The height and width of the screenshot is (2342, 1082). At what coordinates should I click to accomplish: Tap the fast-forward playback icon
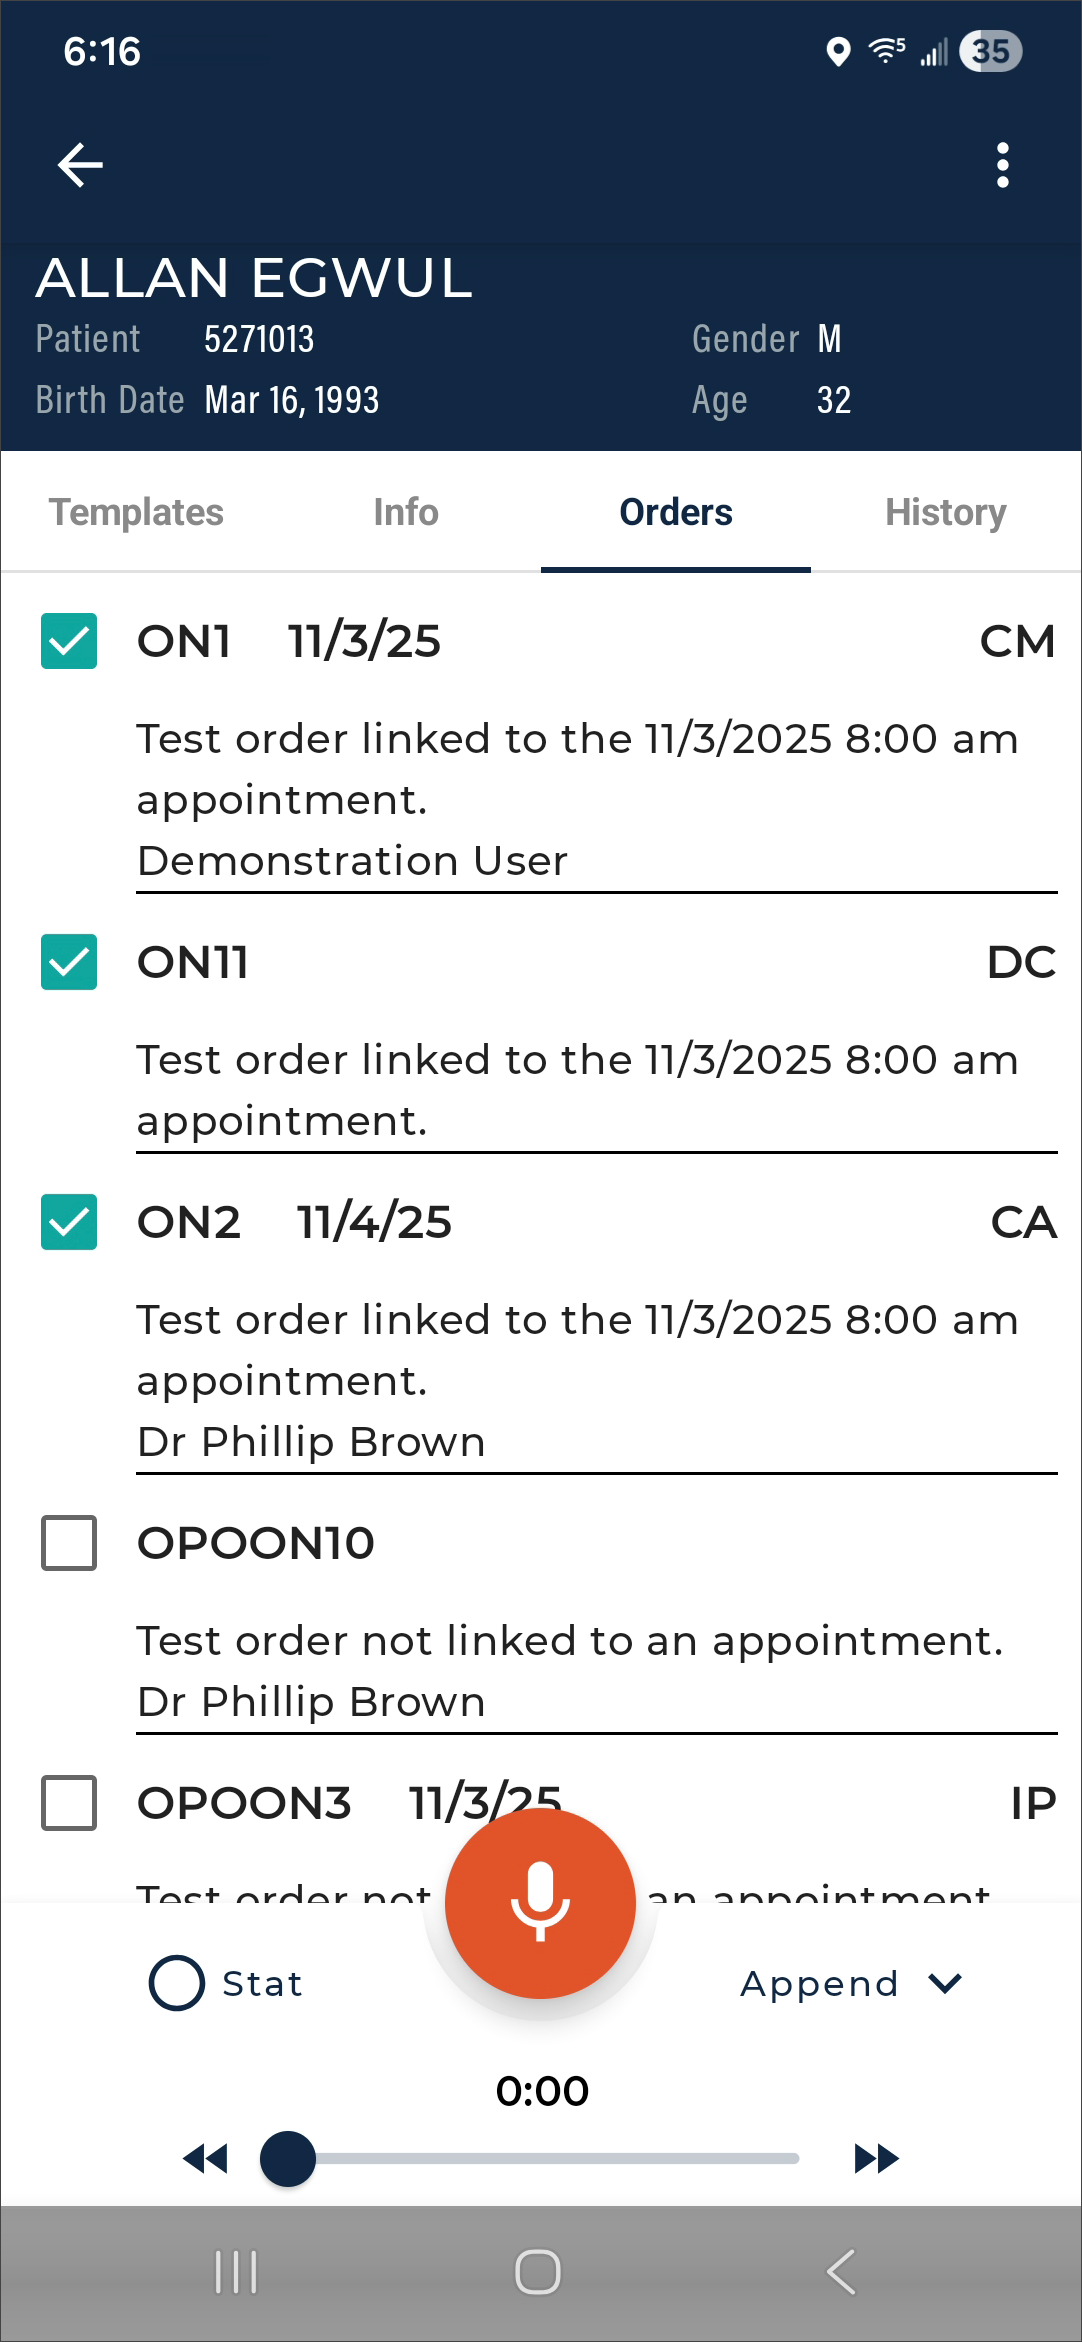point(876,2158)
